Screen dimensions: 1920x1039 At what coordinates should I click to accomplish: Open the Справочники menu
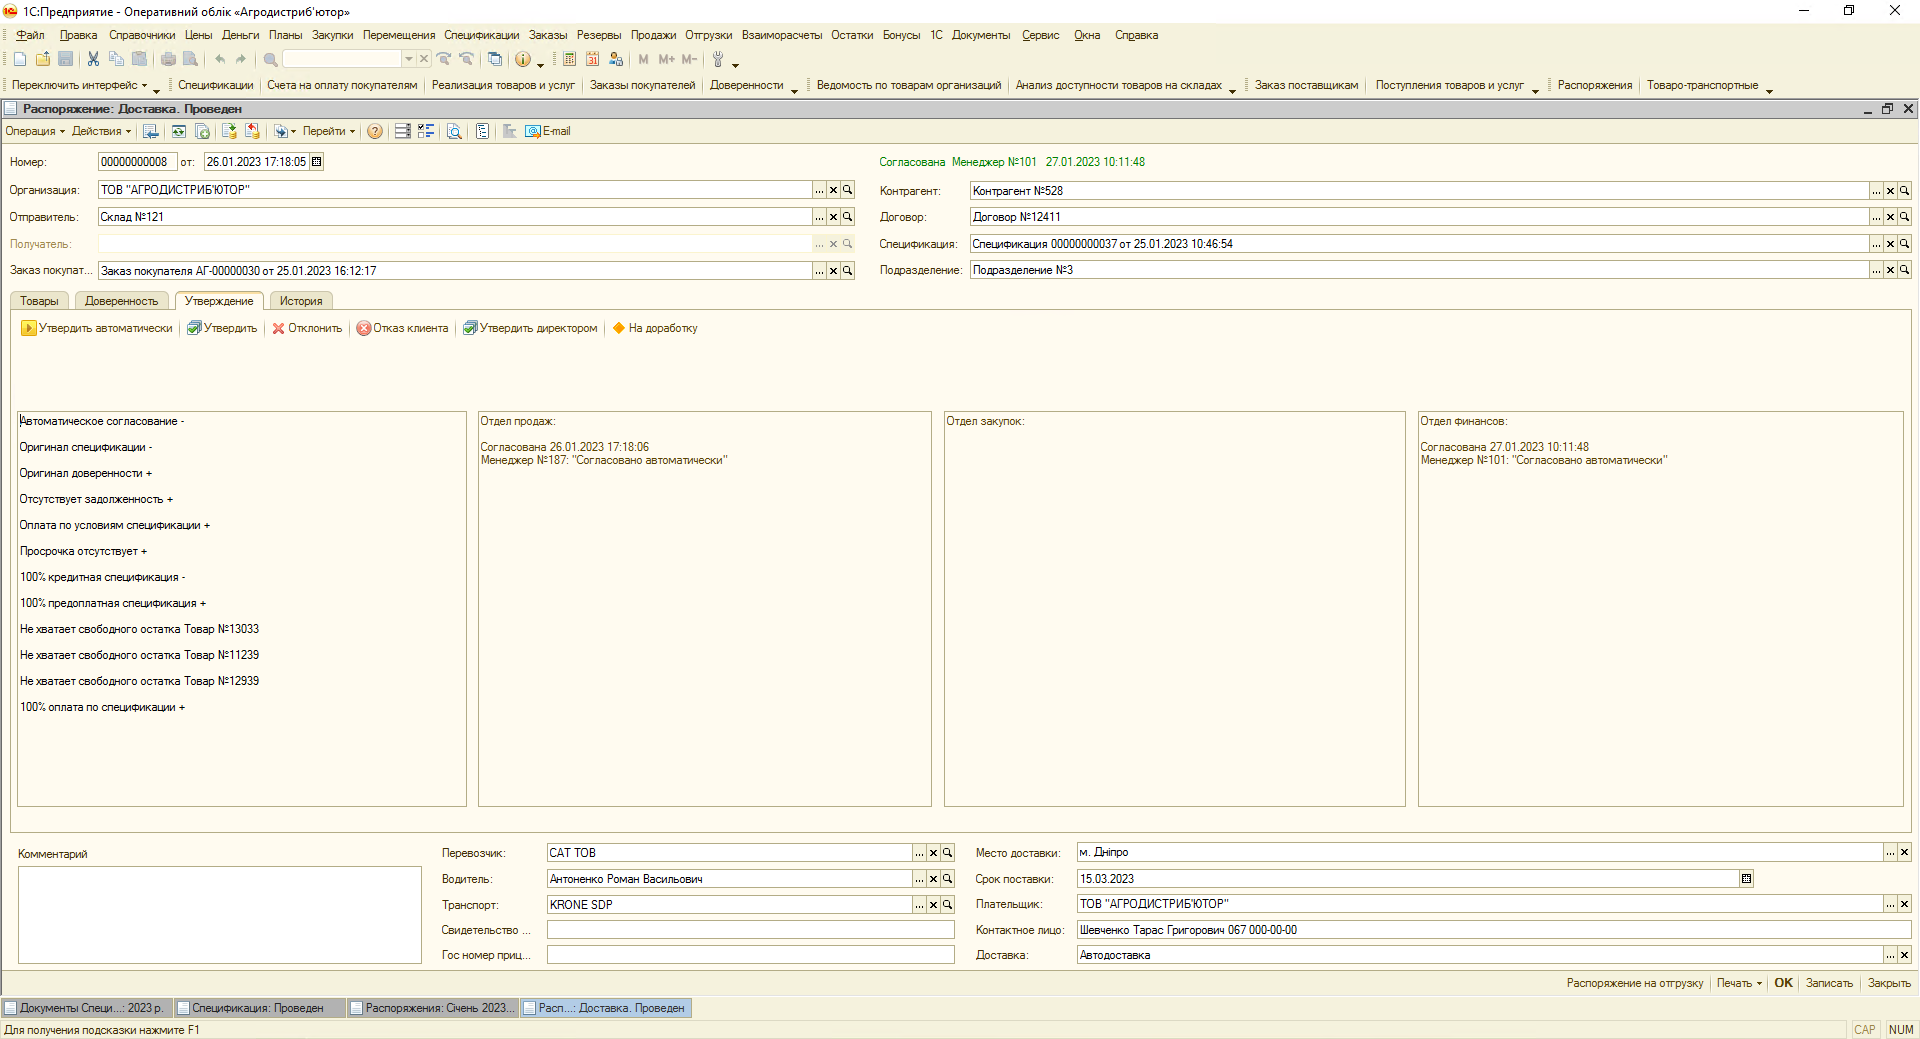point(142,35)
